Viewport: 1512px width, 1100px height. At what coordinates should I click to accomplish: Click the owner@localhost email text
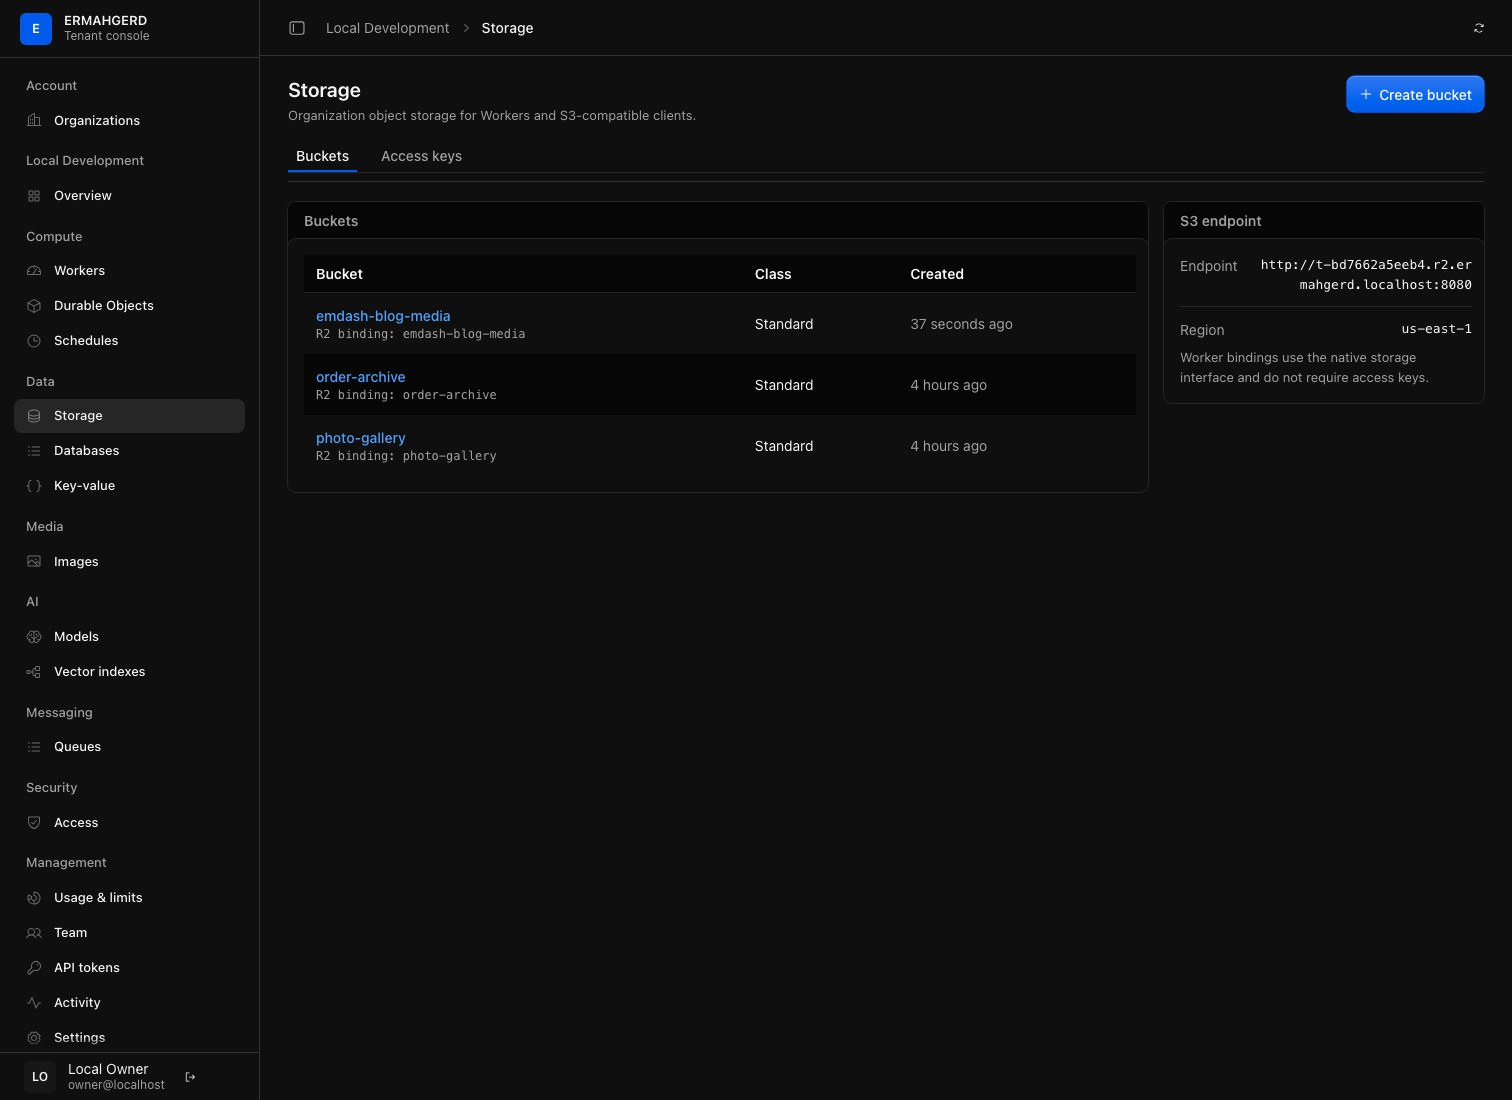(x=116, y=1085)
